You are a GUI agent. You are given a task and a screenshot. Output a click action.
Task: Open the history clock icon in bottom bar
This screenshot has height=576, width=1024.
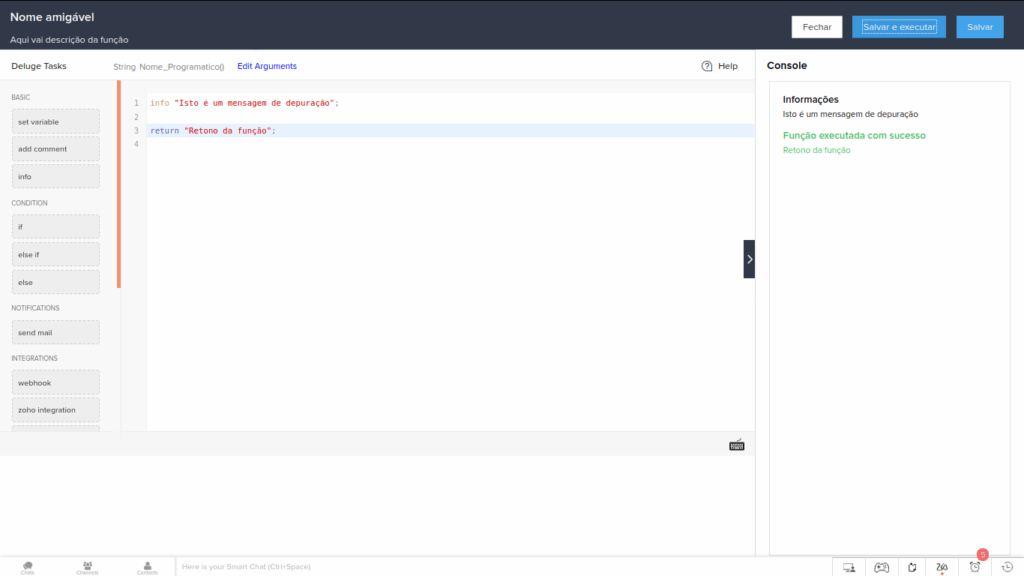click(1008, 567)
